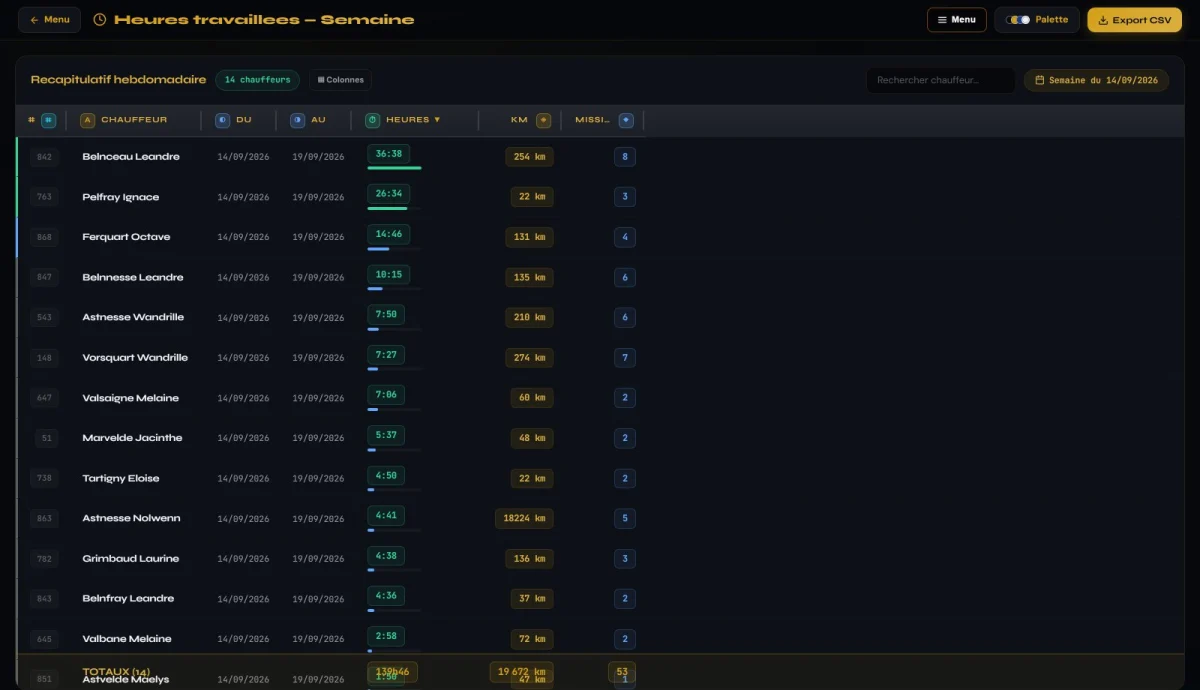
Task: Select driver name Ferquart Octave
Action: pos(126,237)
